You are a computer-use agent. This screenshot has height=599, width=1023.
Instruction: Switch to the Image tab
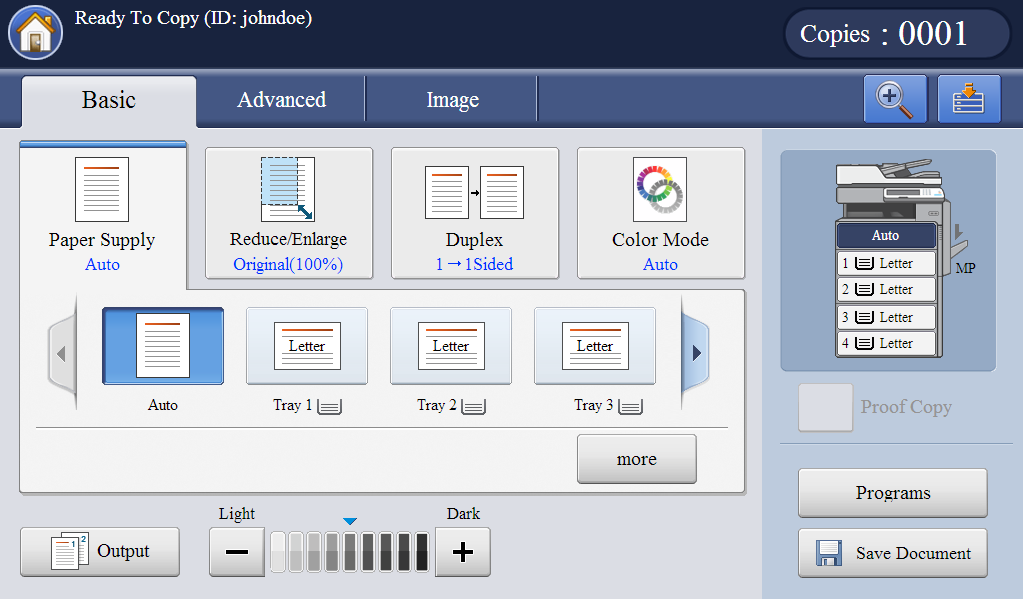tap(452, 100)
